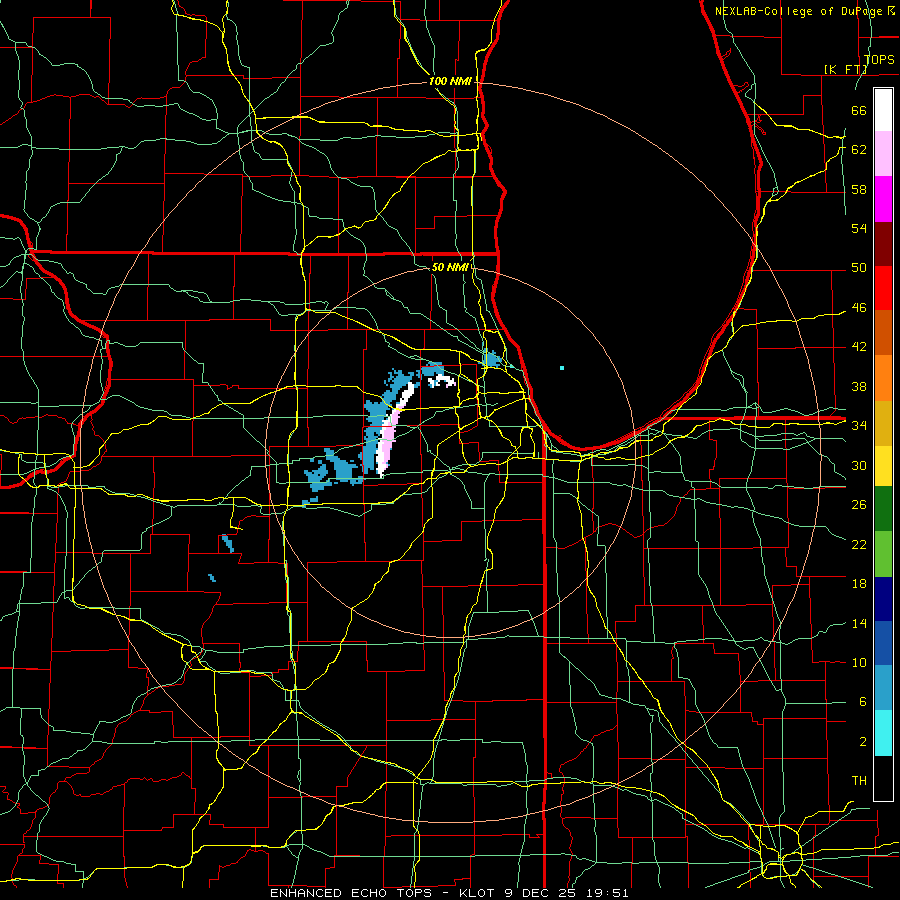Click the legend value '58'
This screenshot has height=900, width=900.
coord(859,189)
